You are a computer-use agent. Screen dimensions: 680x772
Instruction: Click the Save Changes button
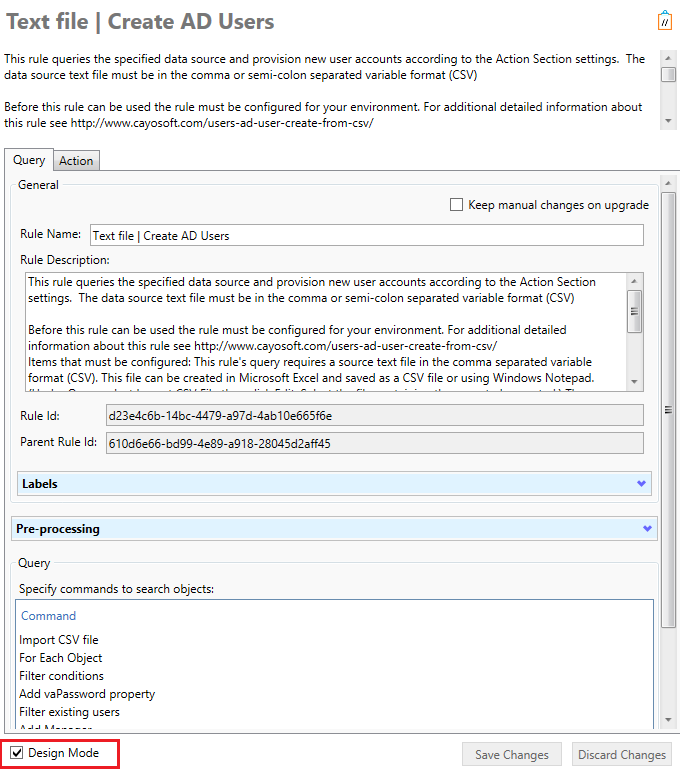coord(512,754)
